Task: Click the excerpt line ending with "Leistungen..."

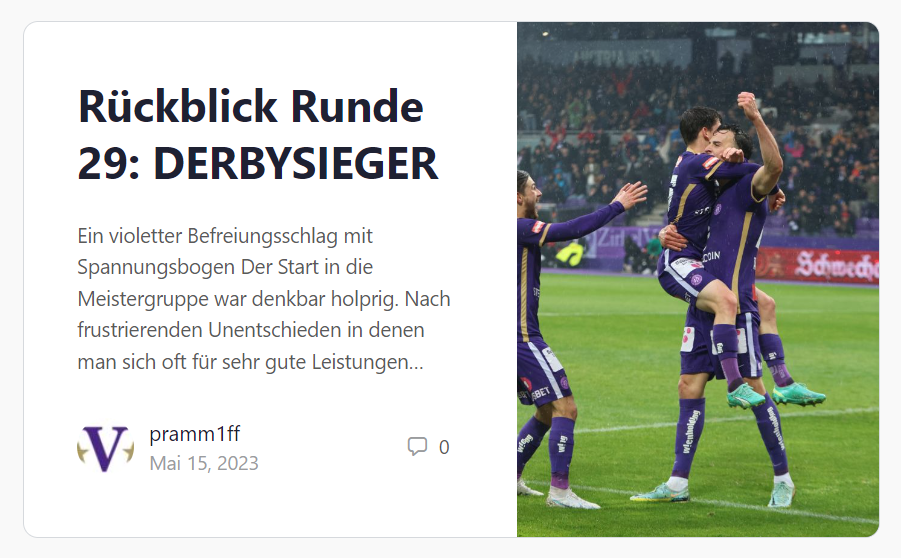Action: [251, 362]
